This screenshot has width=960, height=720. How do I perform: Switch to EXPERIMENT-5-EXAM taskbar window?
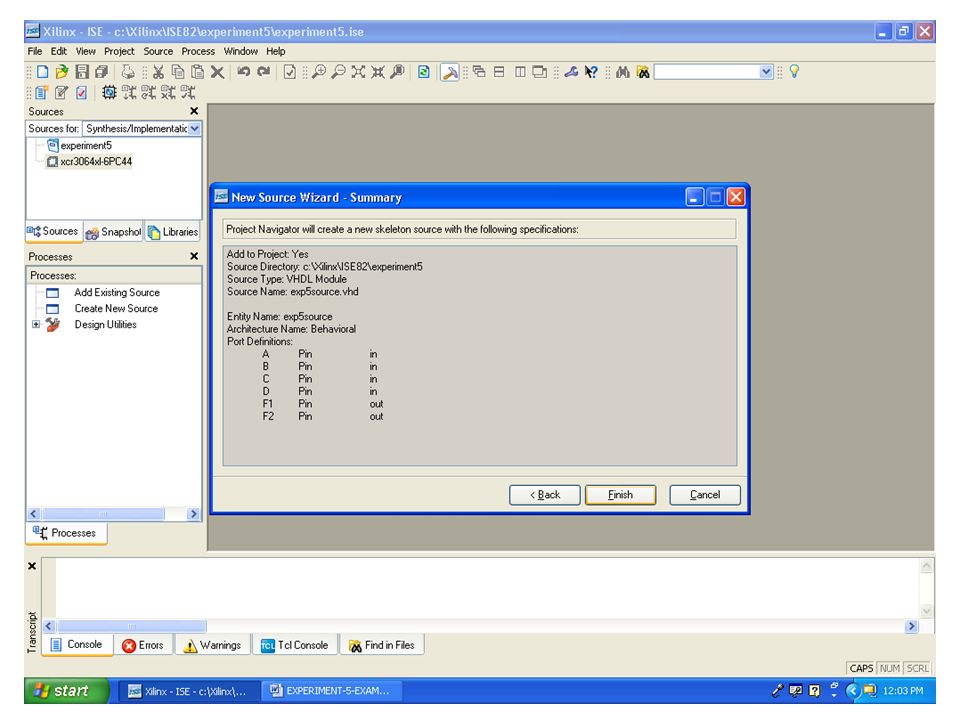click(331, 691)
